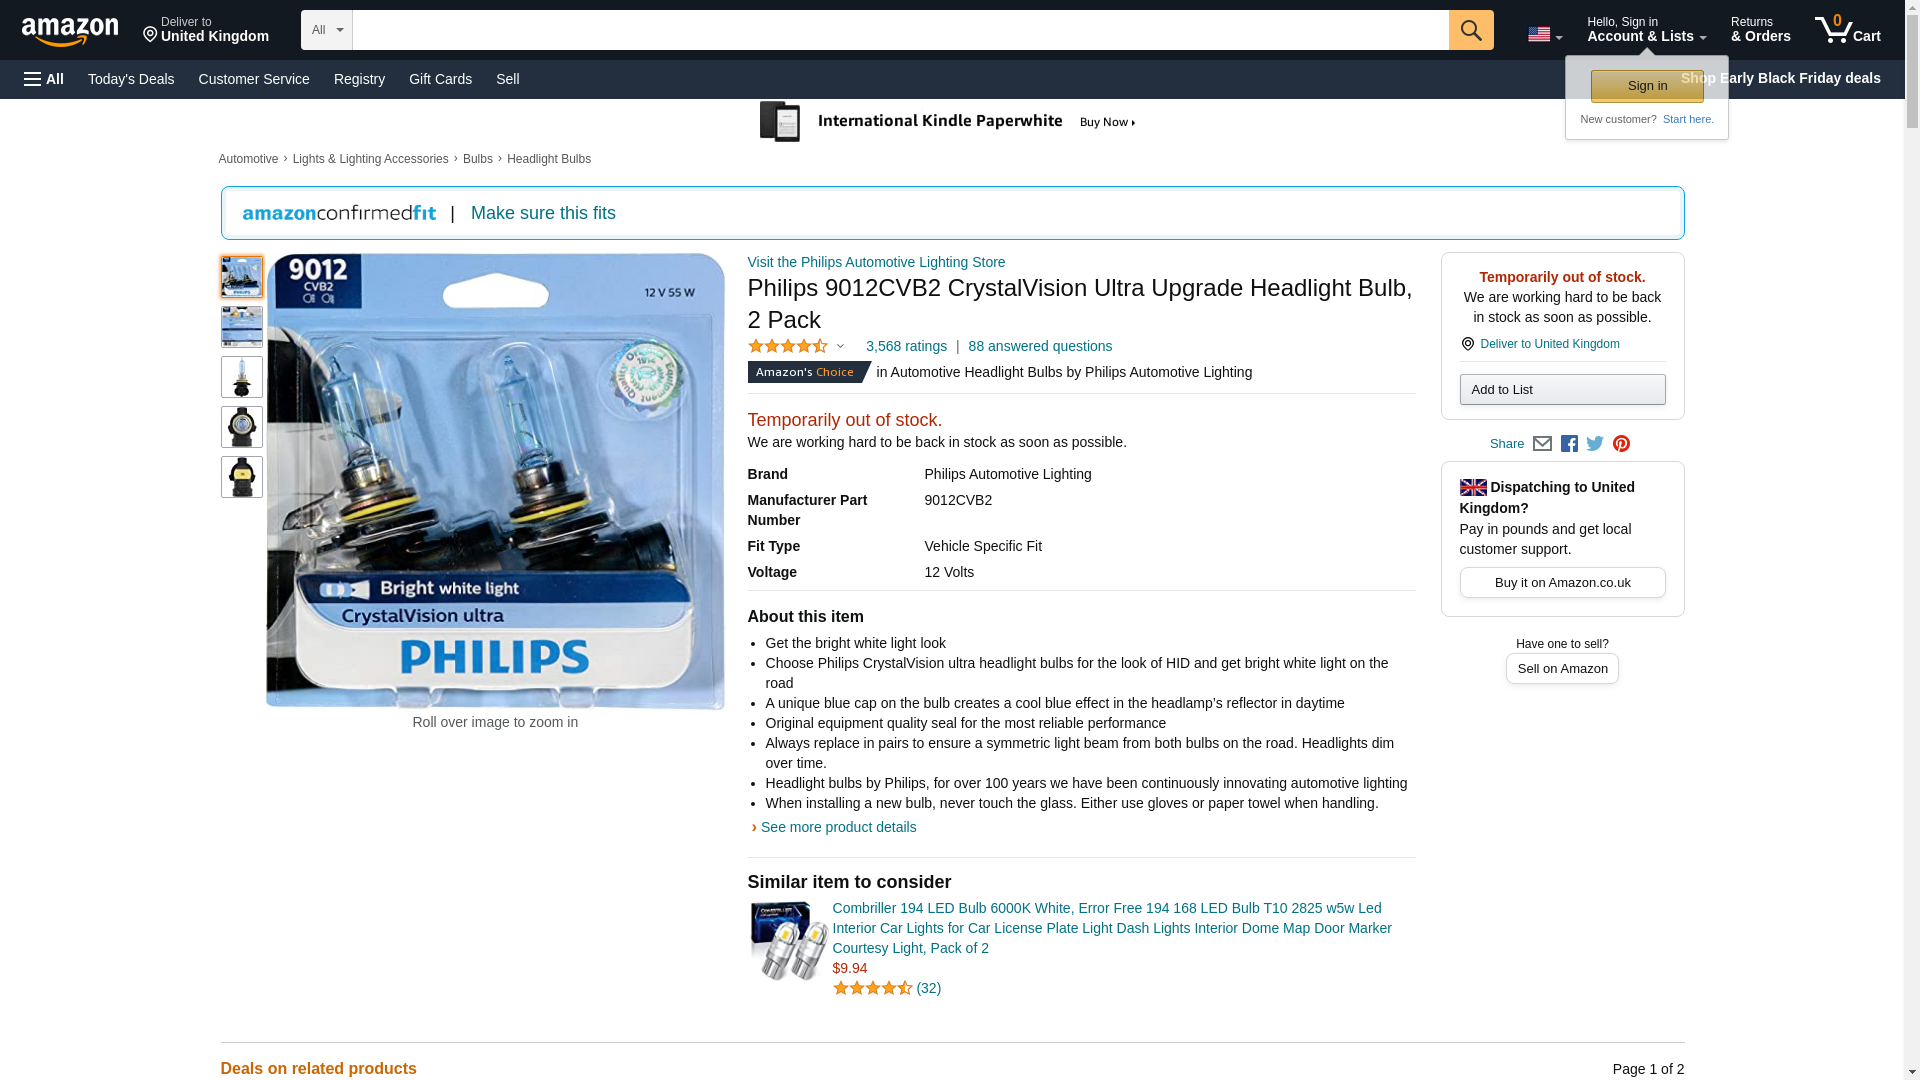1920x1080 pixels.
Task: Share product on Facebook icon
Action: (x=1568, y=444)
